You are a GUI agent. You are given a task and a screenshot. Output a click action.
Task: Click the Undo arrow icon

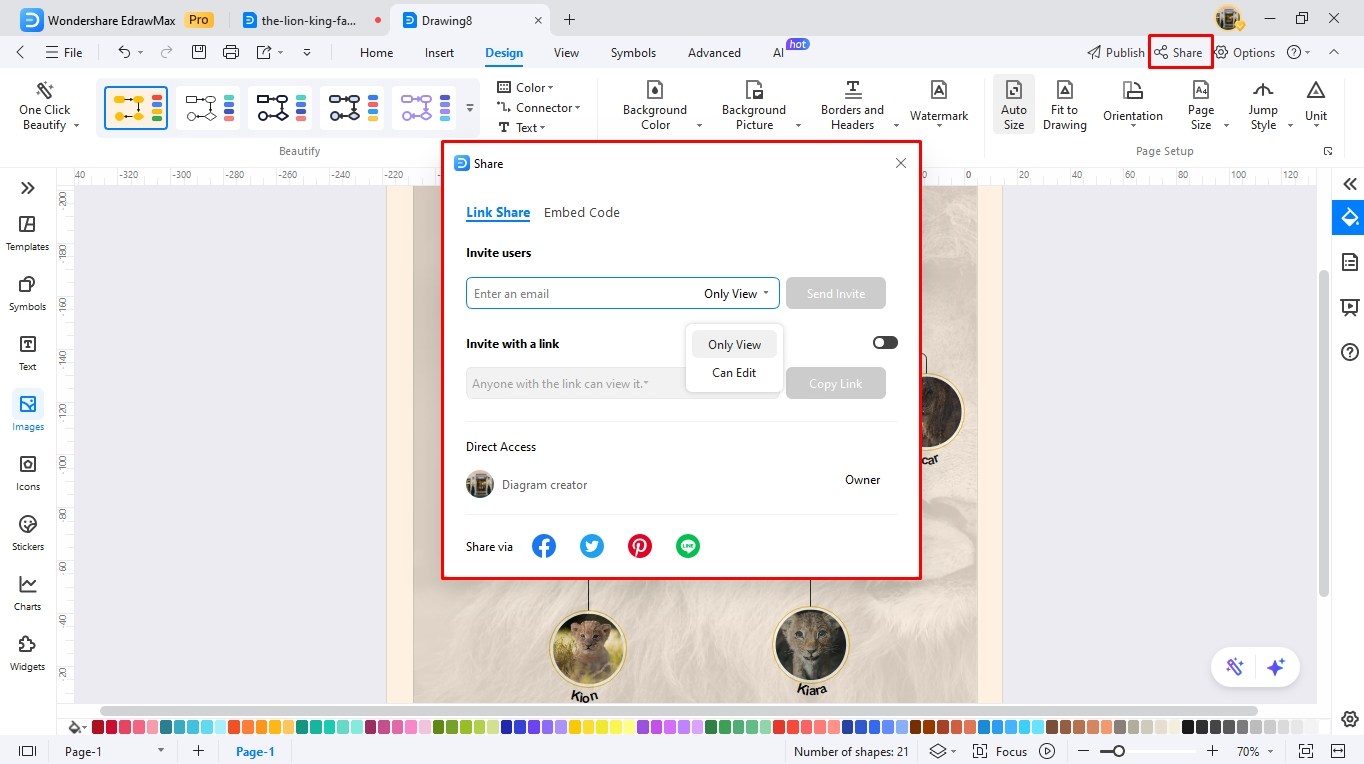pyautogui.click(x=124, y=52)
